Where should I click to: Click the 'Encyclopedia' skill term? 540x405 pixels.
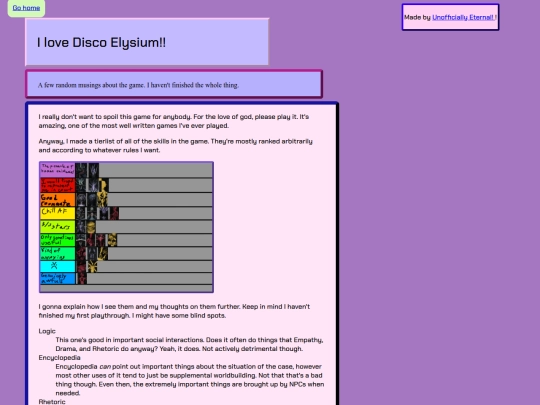coord(59,357)
